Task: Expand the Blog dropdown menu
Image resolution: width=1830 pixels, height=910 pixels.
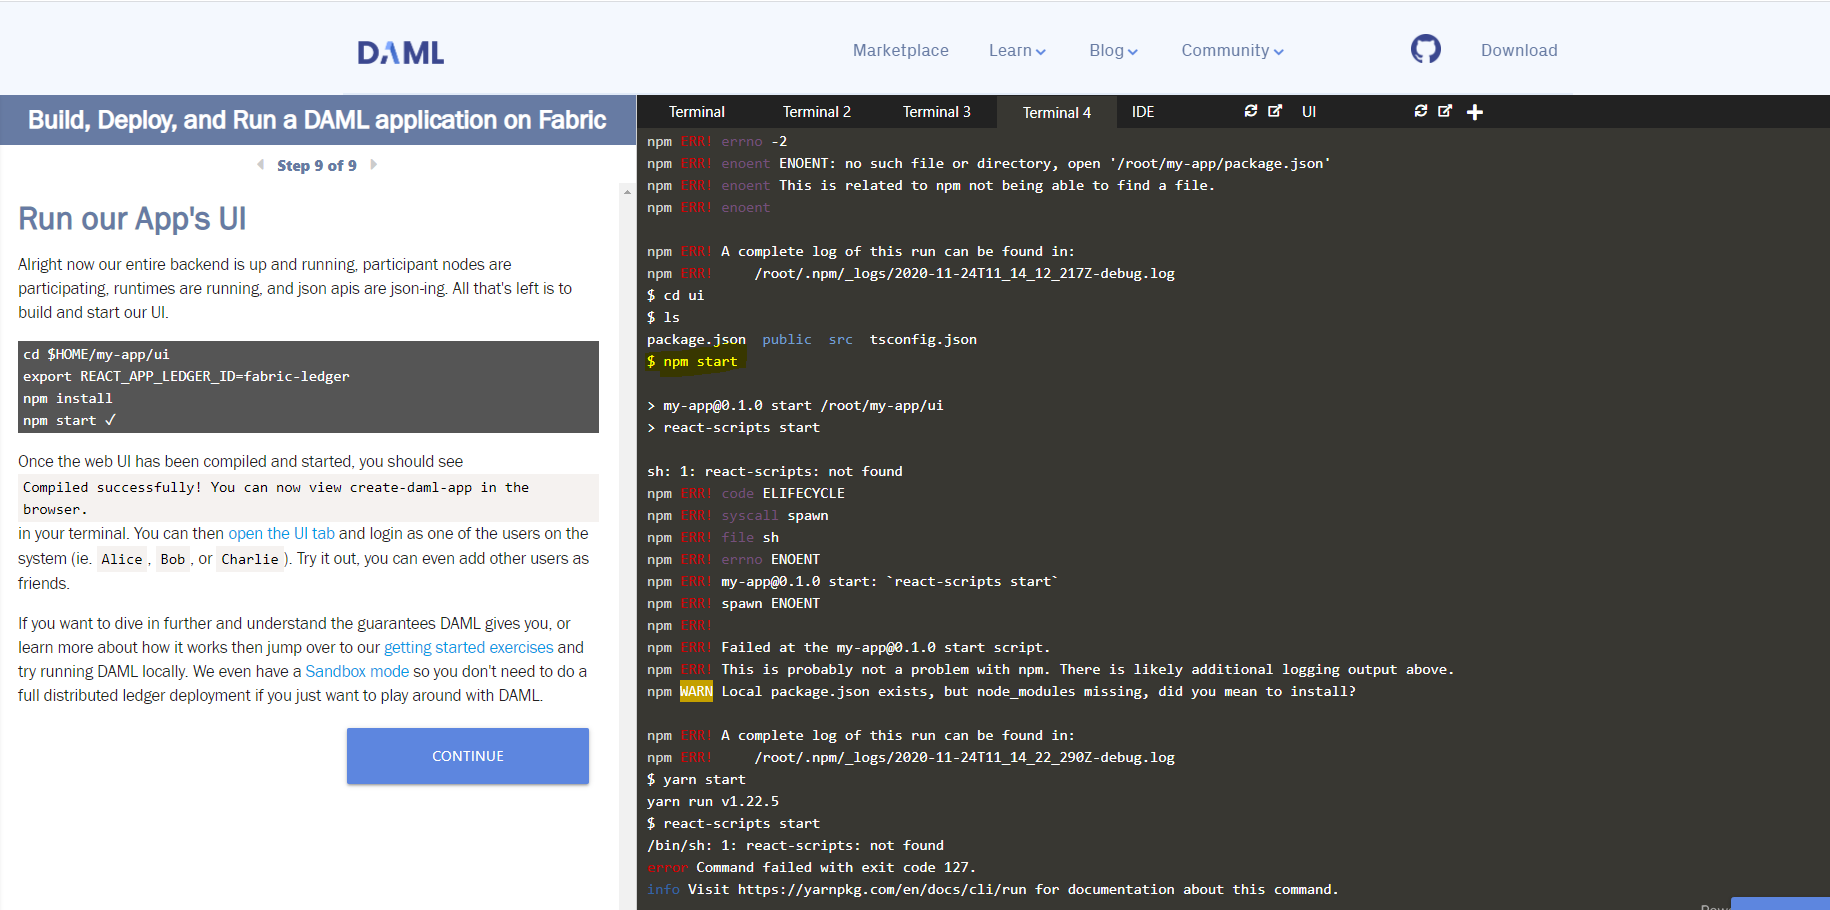Action: pos(1112,51)
